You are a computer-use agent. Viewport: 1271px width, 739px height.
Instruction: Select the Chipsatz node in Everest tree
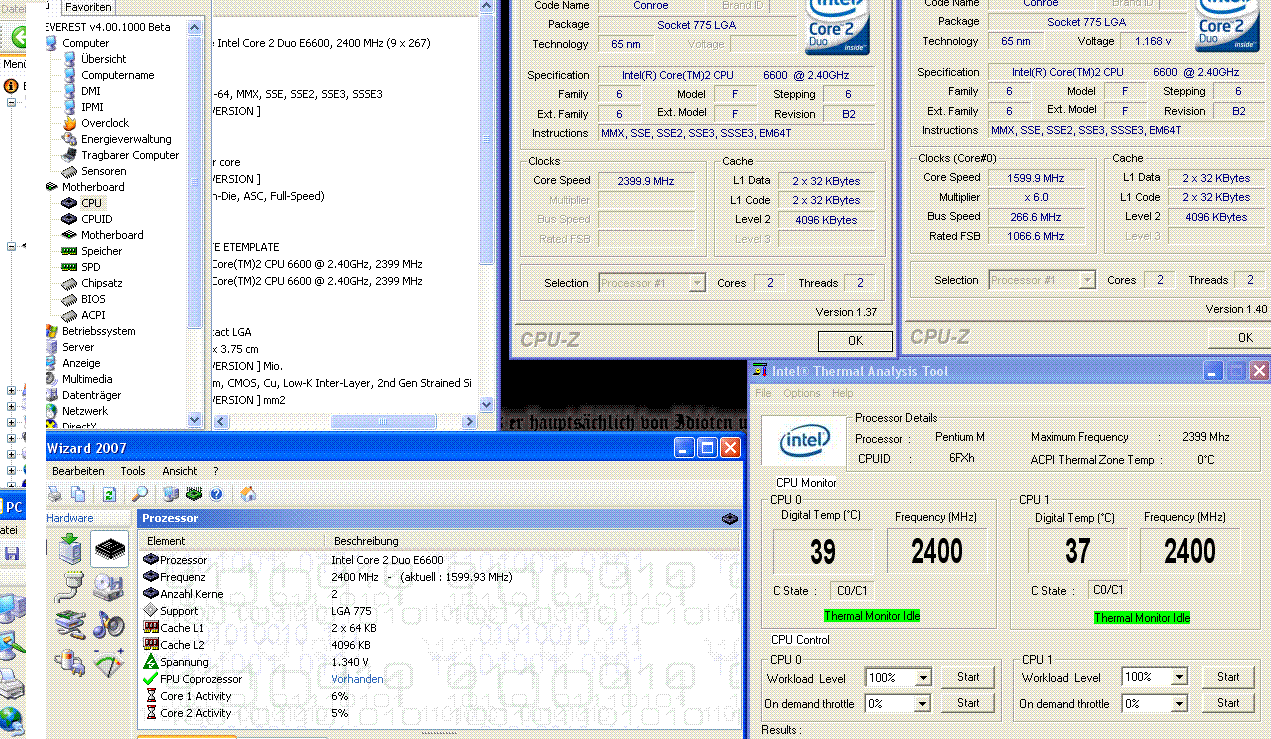tap(102, 283)
